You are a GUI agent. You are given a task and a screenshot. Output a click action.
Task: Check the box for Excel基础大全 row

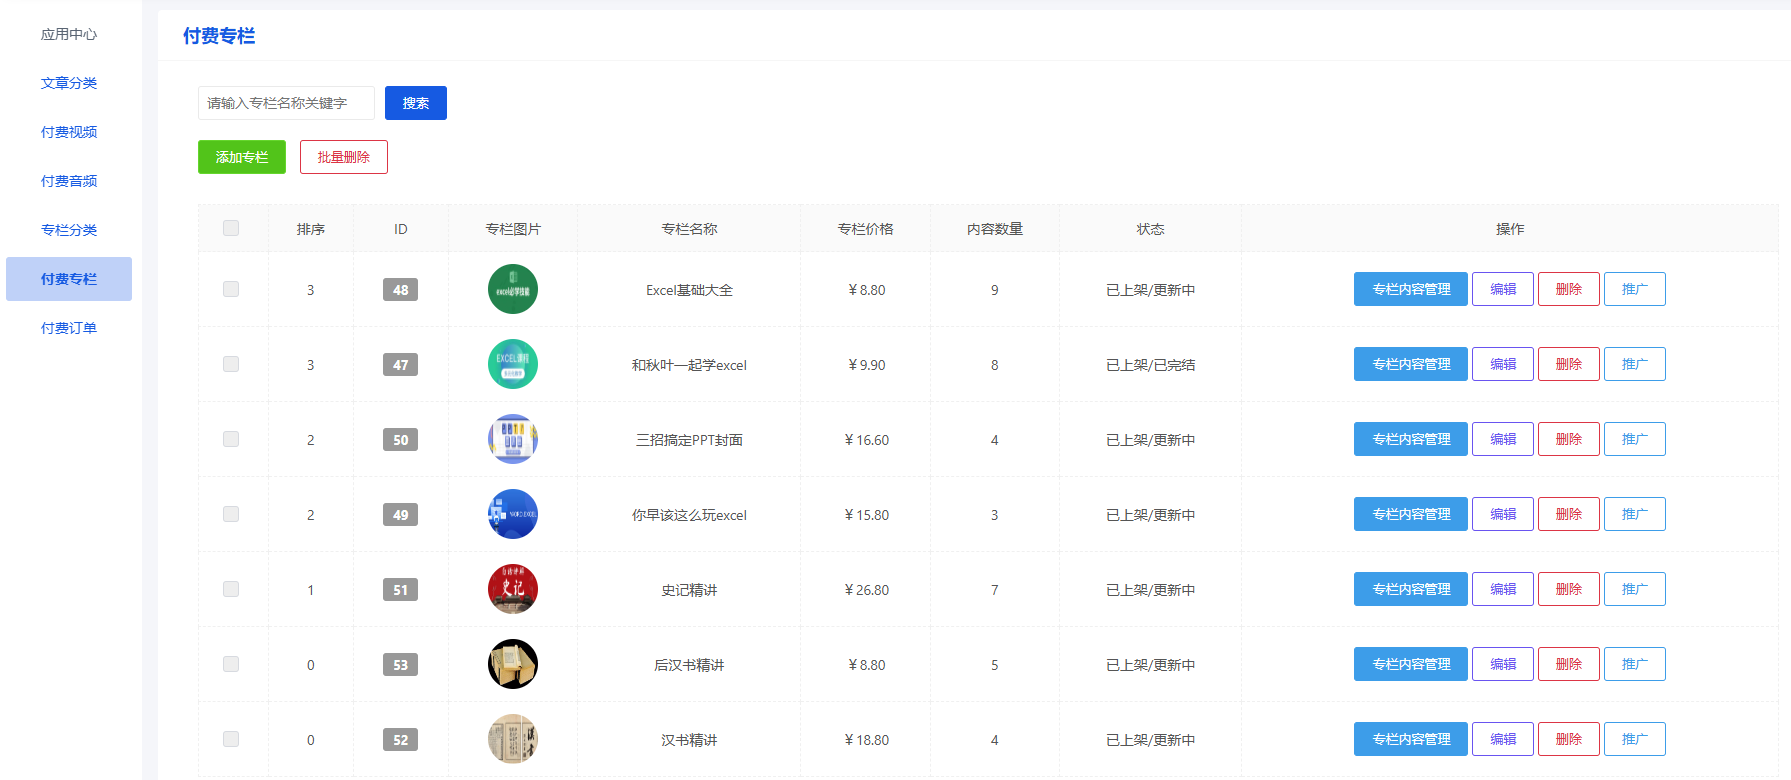pyautogui.click(x=231, y=289)
